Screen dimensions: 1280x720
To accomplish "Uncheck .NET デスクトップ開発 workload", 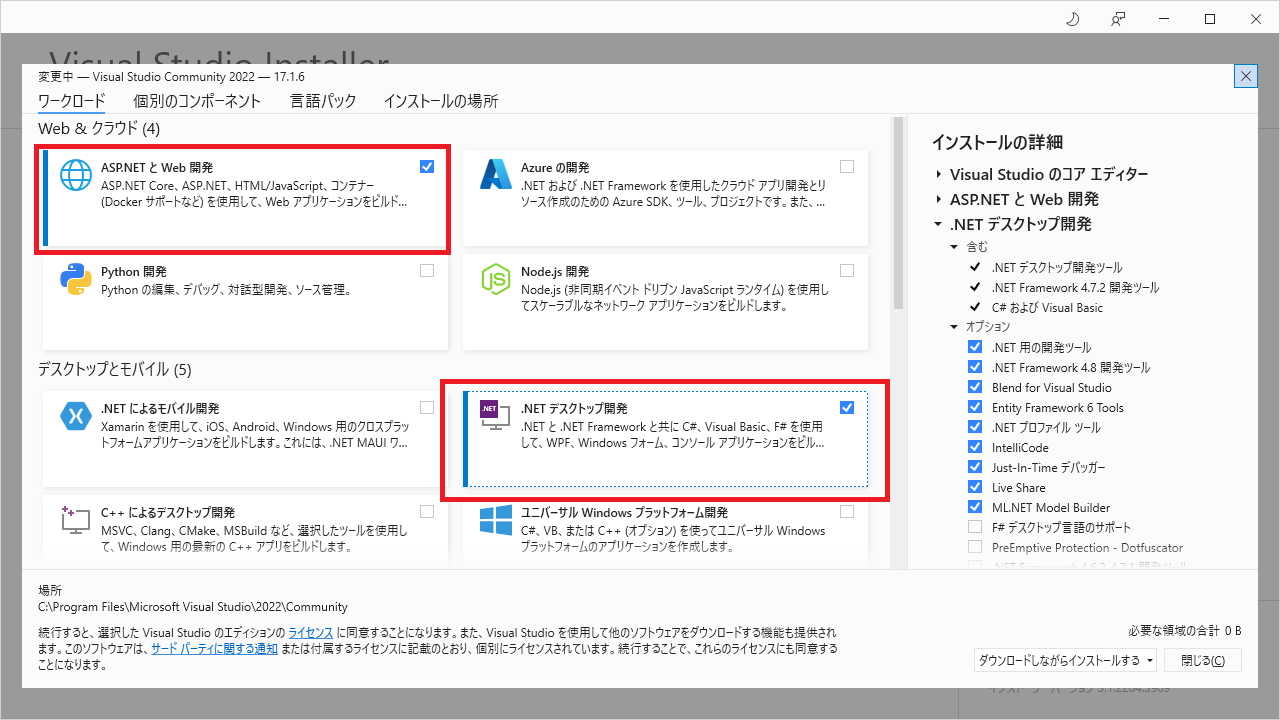I will (x=847, y=407).
